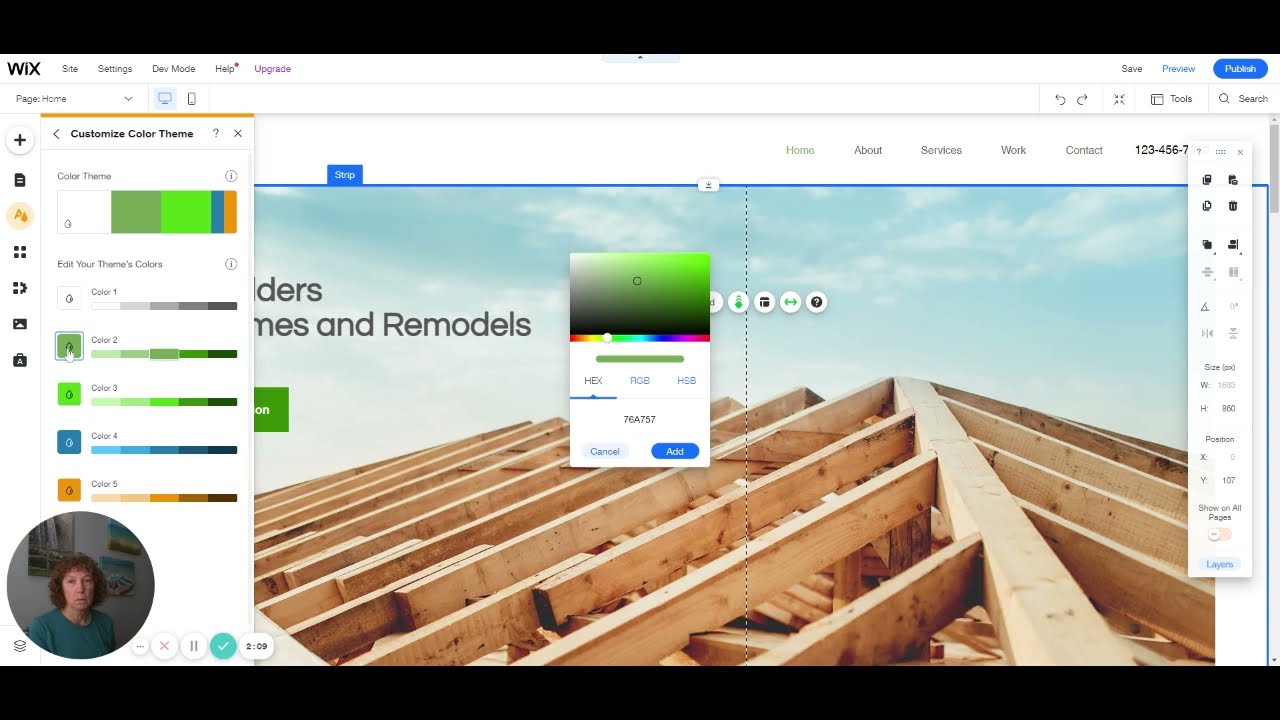Click the Preview link
The height and width of the screenshot is (720, 1280).
coord(1178,69)
